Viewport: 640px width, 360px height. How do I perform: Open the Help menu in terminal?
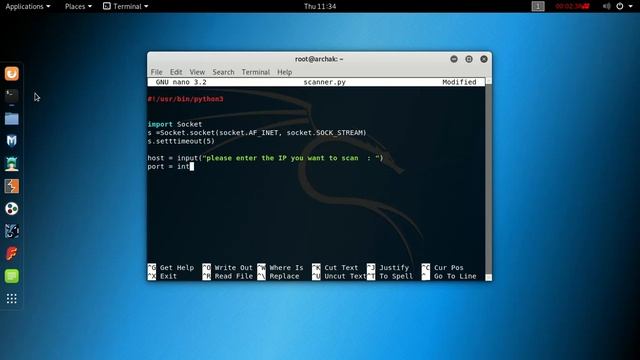pyautogui.click(x=284, y=72)
